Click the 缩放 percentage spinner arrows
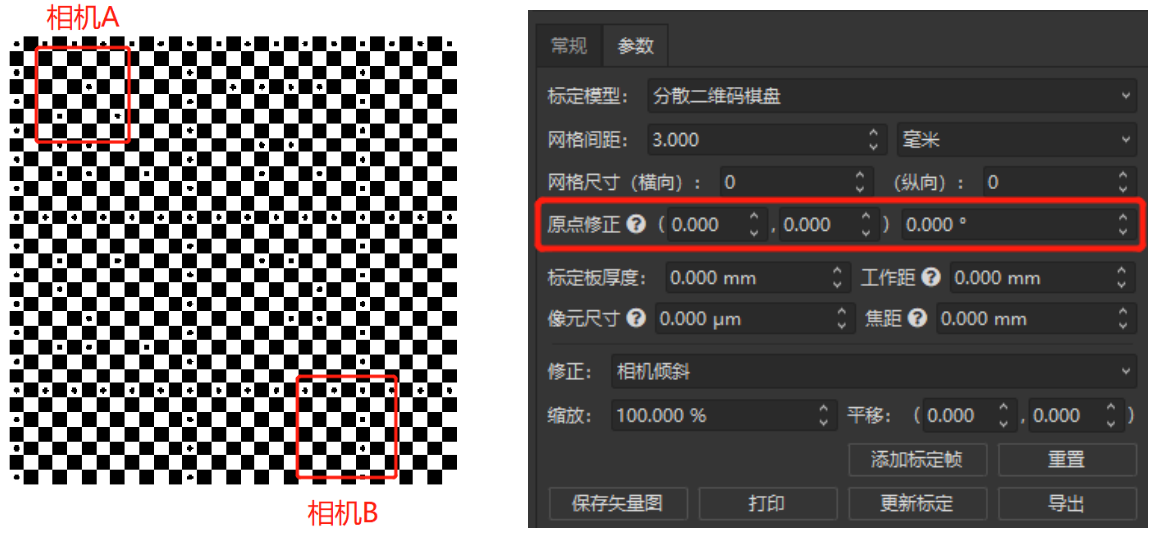 pyautogui.click(x=824, y=415)
